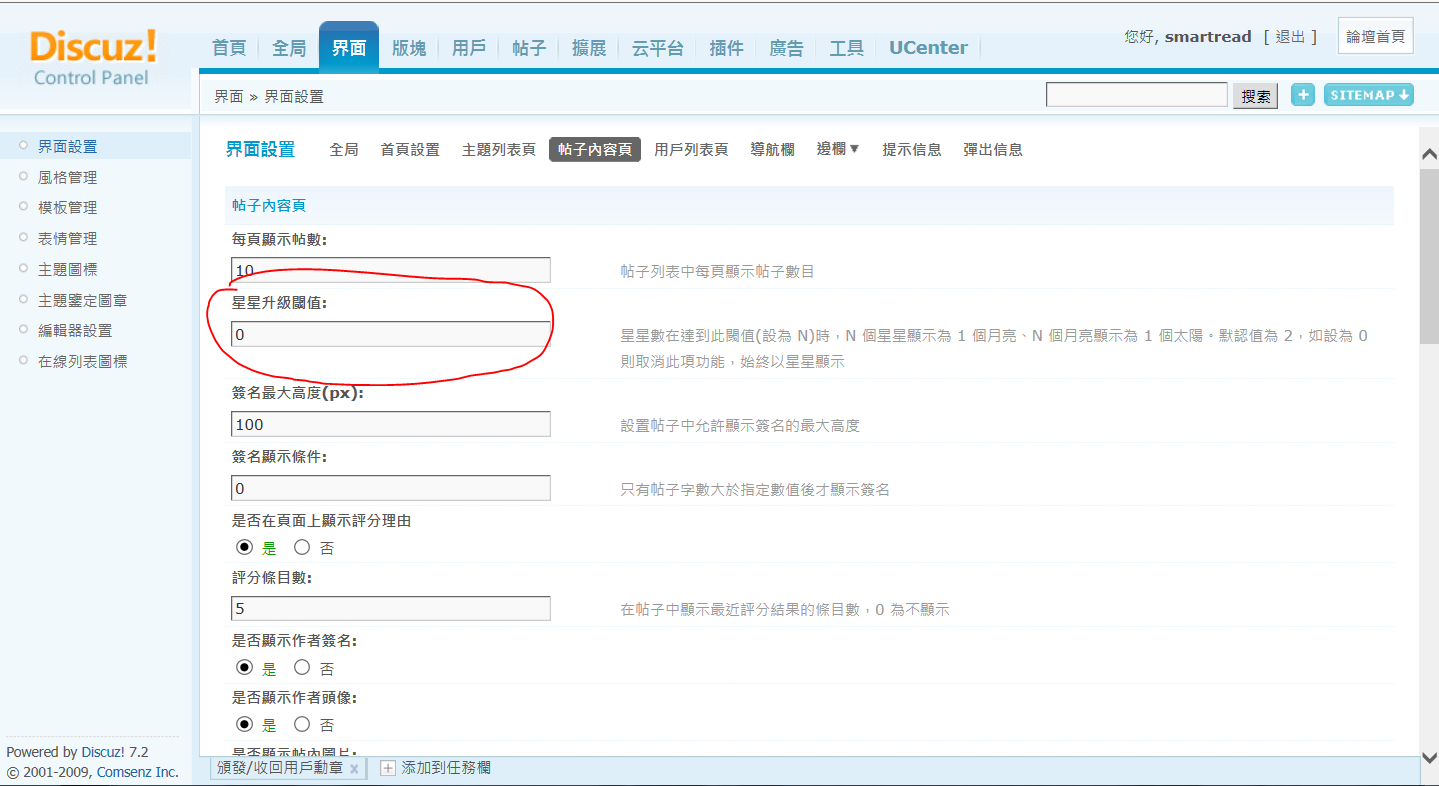
Task: Select 否 for 是否在頁面上顯示評分理由
Action: tap(302, 547)
